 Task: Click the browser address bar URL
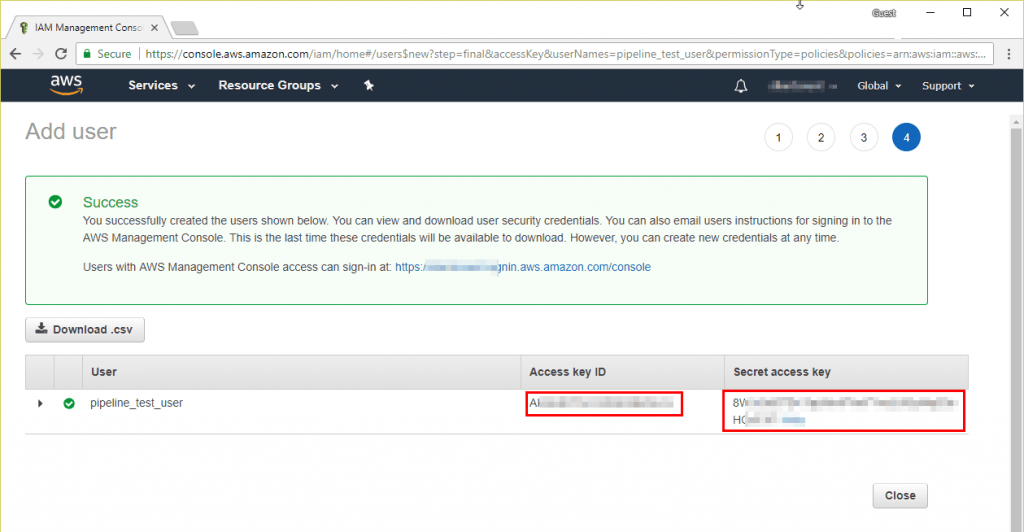(560, 53)
